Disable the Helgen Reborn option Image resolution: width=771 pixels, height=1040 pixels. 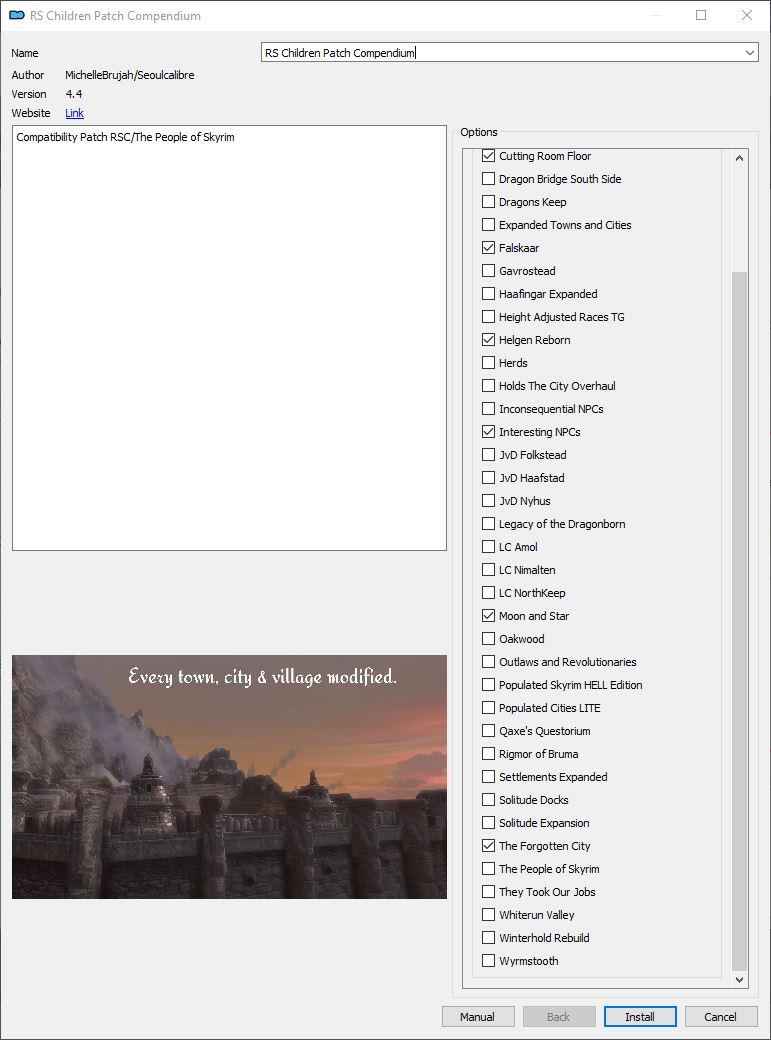coord(488,340)
